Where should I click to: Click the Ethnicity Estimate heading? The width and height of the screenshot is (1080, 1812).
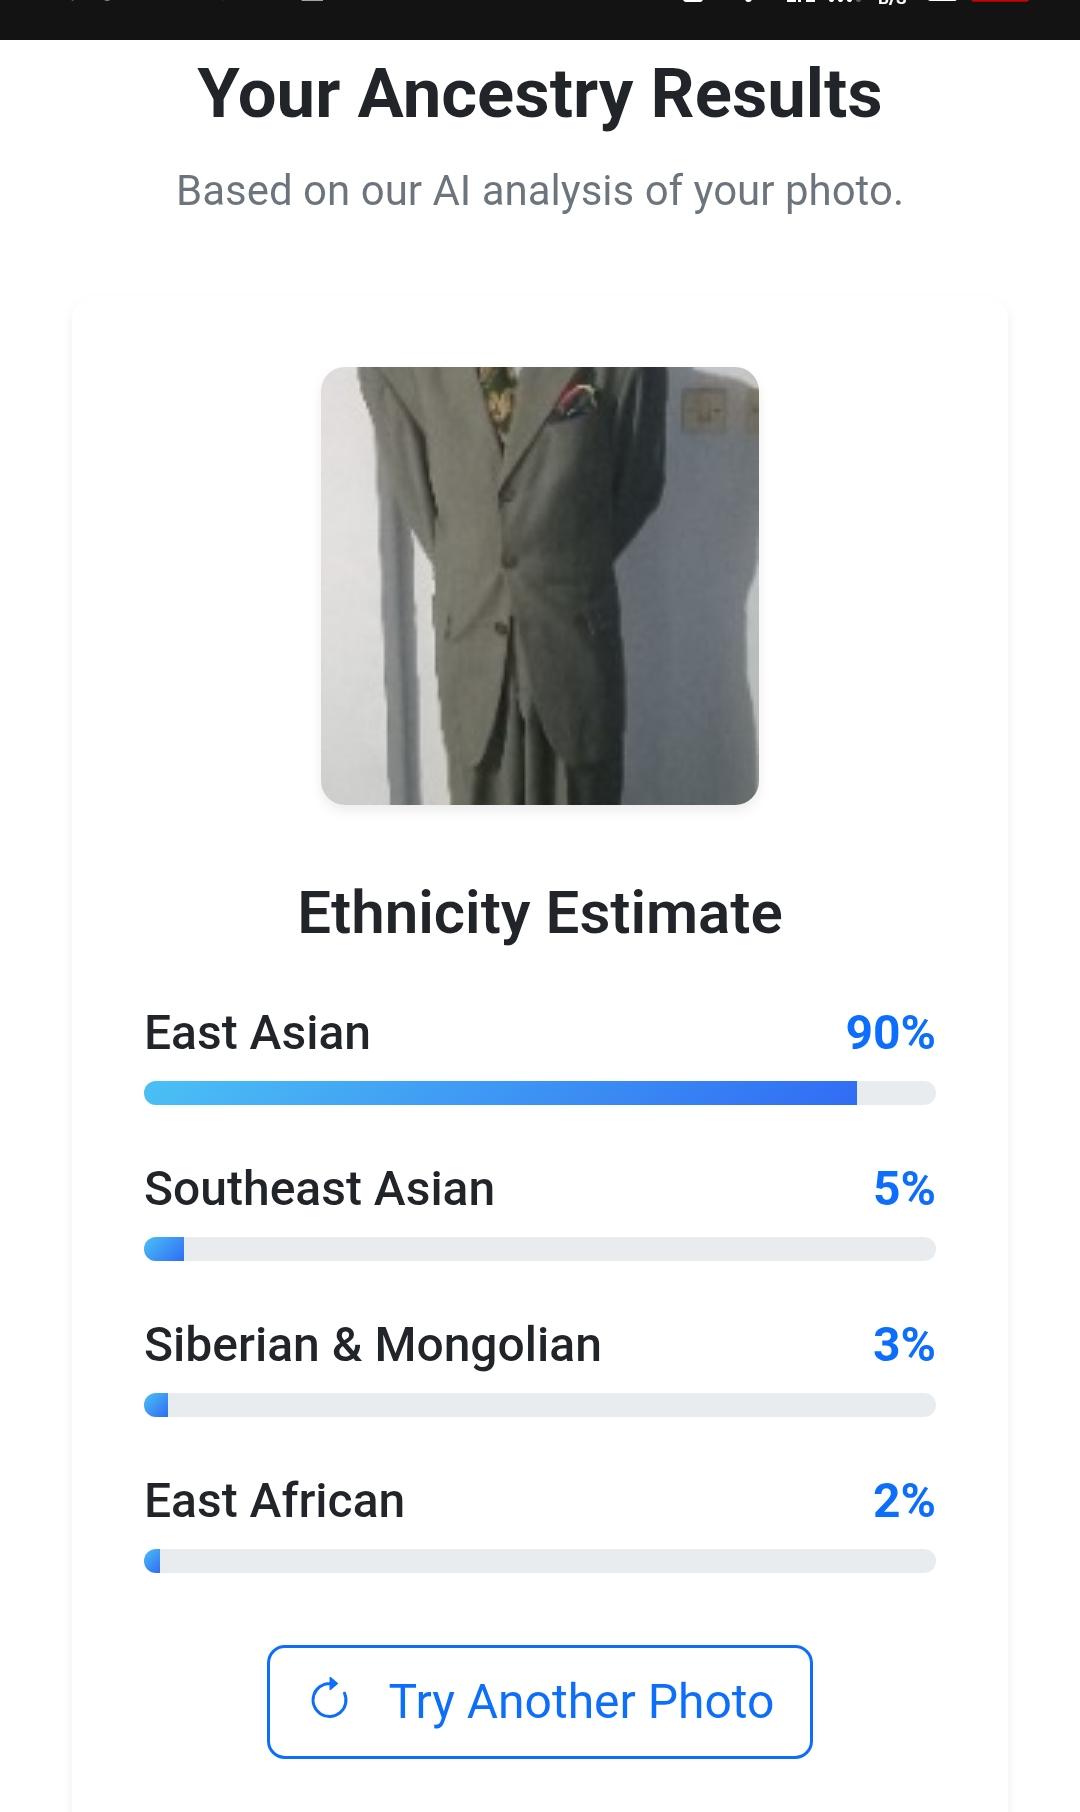(540, 913)
